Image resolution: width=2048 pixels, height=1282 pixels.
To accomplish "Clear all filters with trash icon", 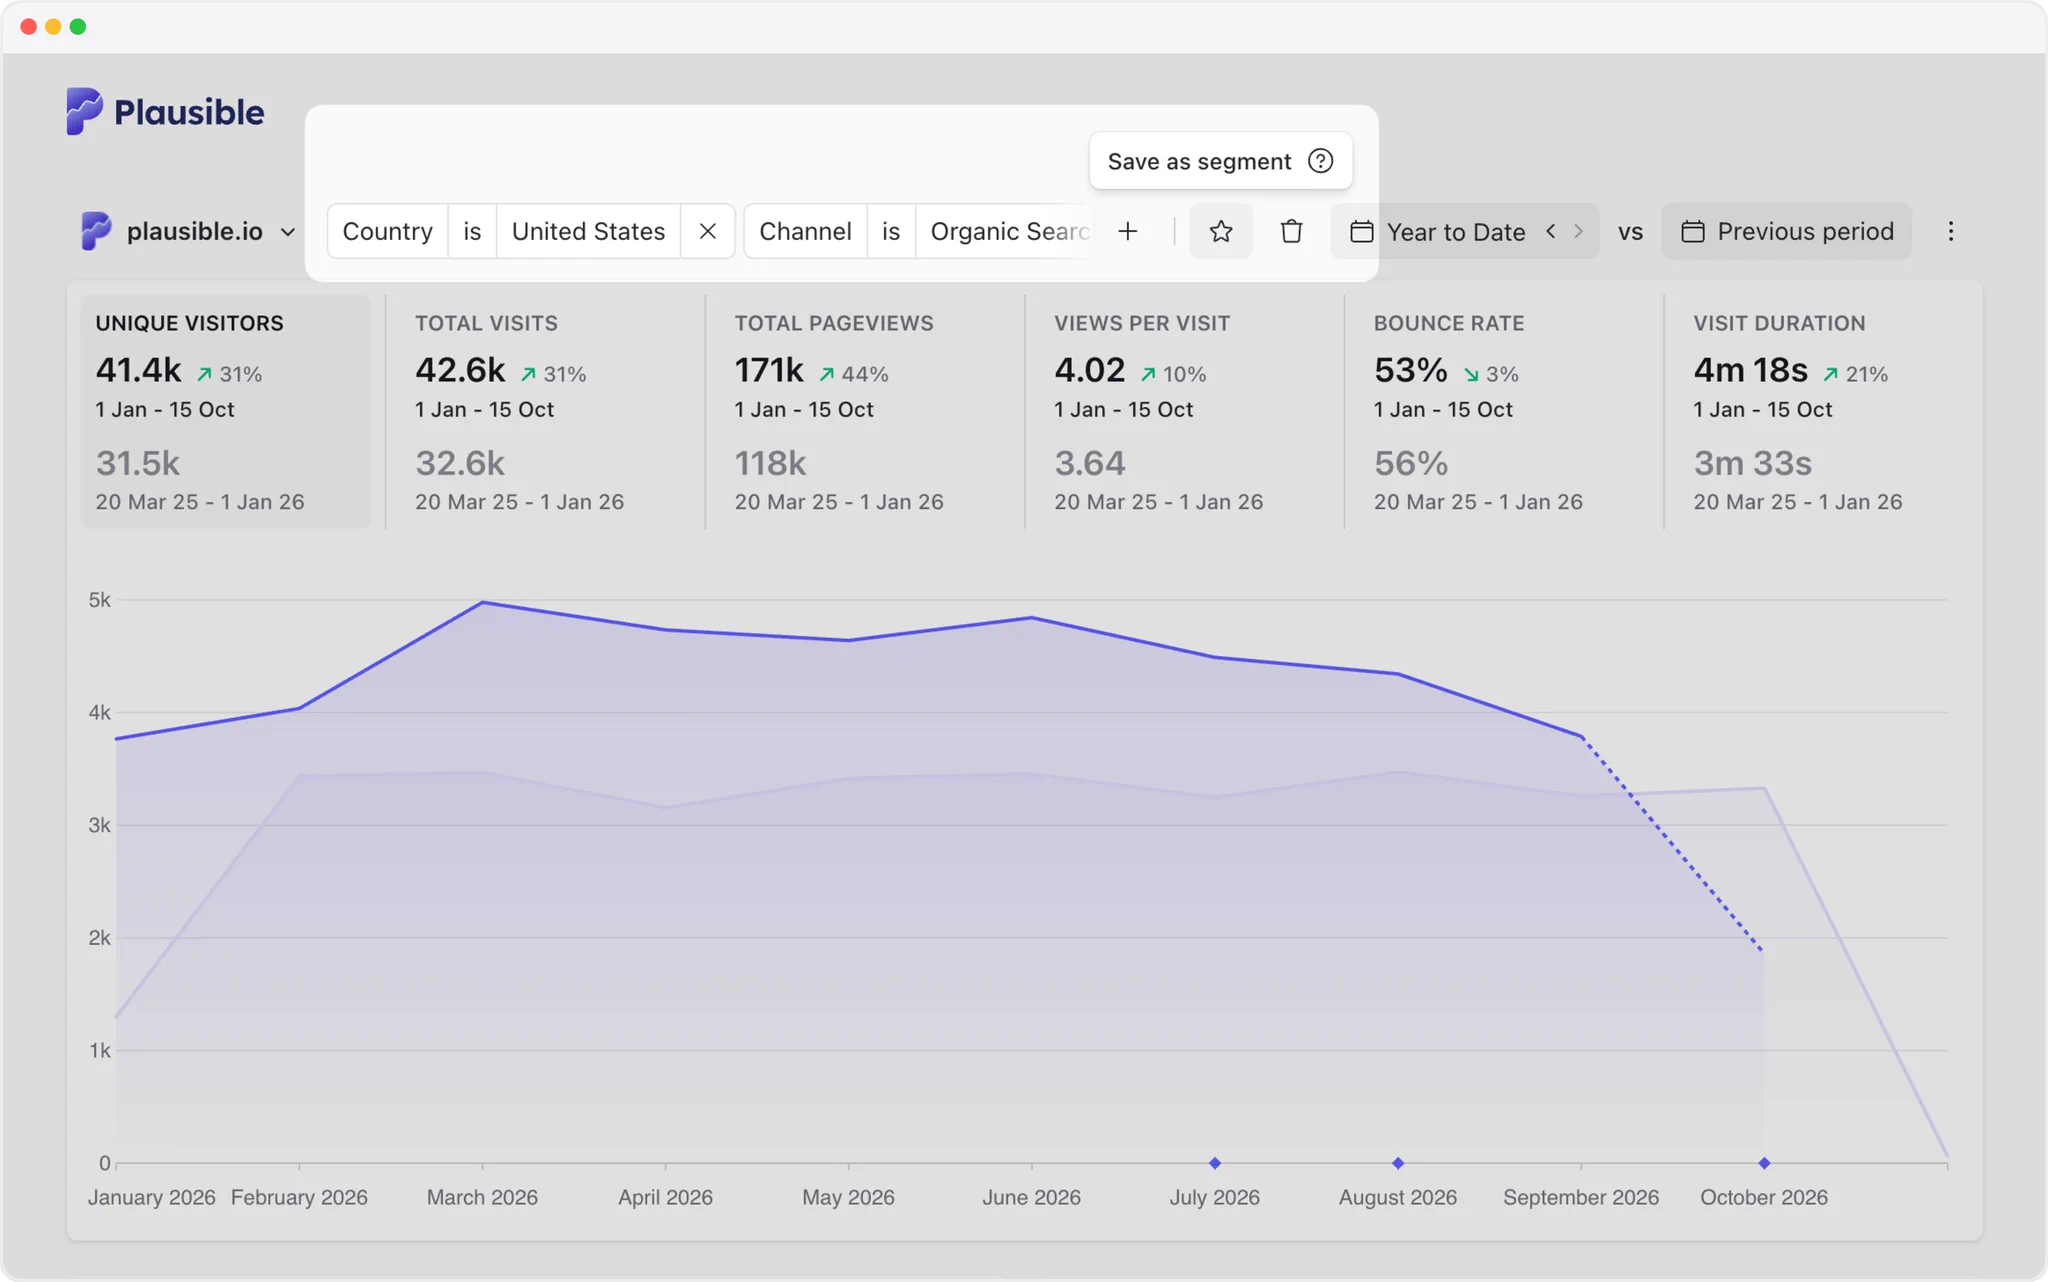I will click(x=1291, y=232).
